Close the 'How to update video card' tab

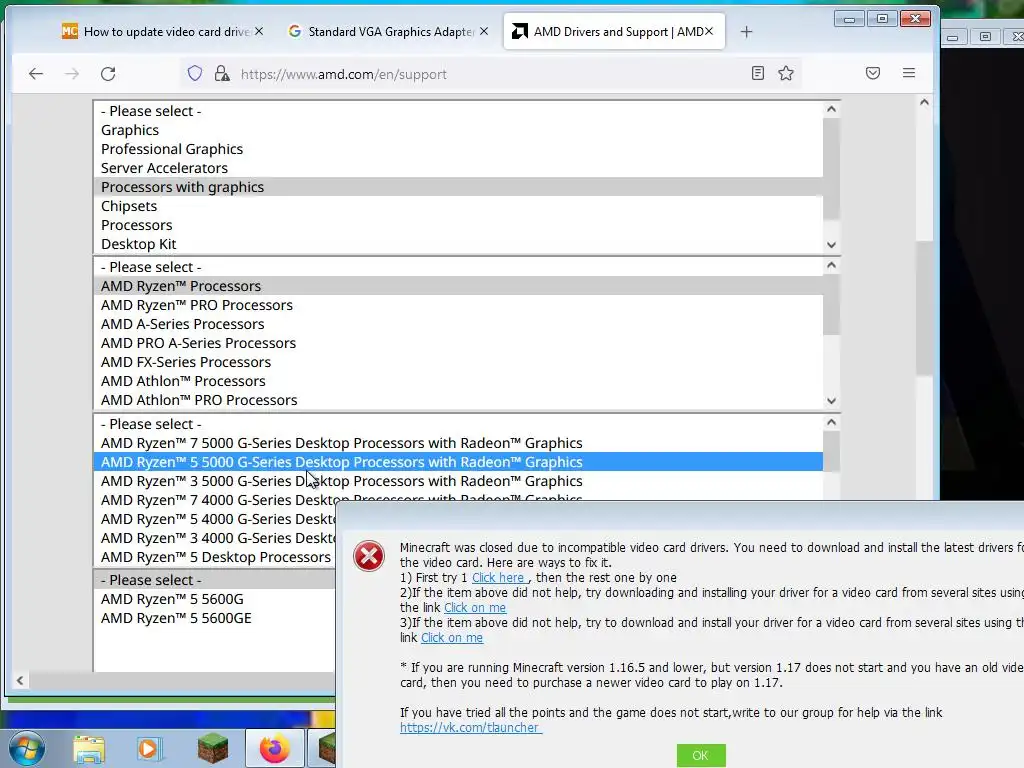[x=259, y=31]
